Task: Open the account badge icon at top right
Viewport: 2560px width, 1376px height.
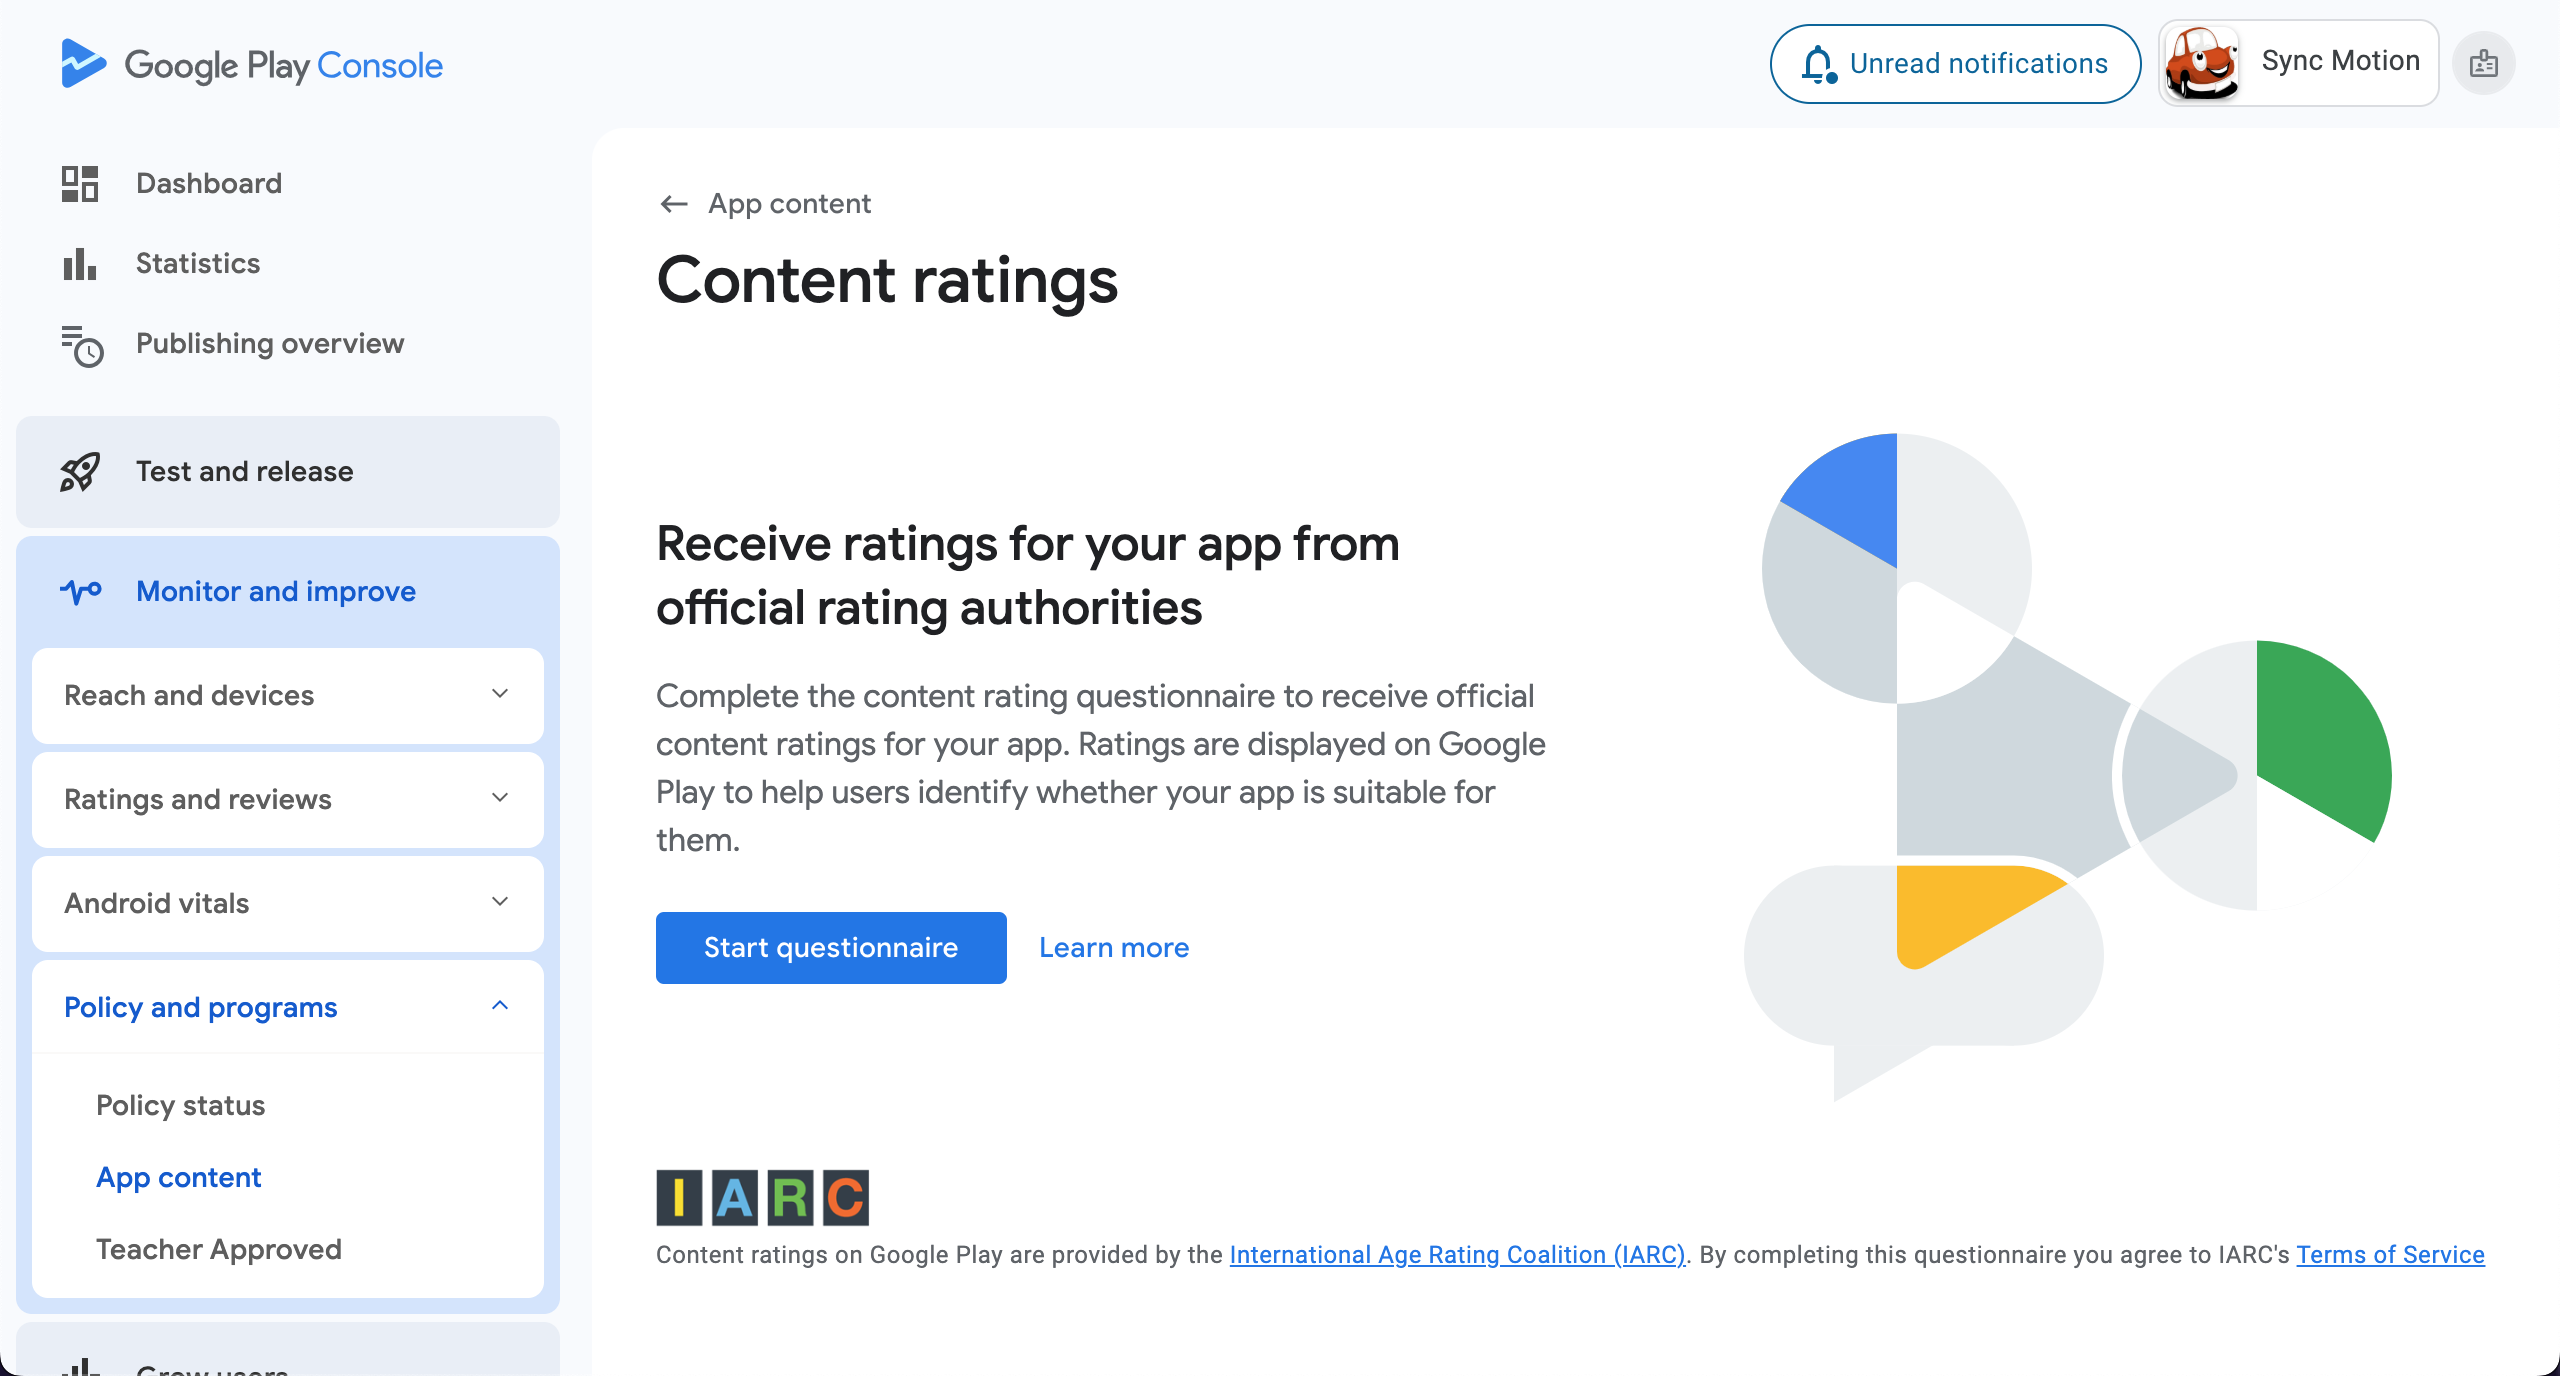Action: coord(2484,64)
